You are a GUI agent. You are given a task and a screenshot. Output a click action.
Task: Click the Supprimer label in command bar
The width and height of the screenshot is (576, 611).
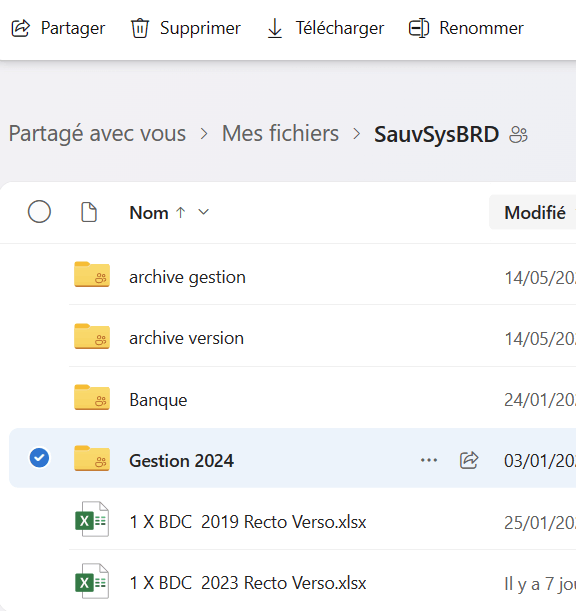tap(200, 28)
